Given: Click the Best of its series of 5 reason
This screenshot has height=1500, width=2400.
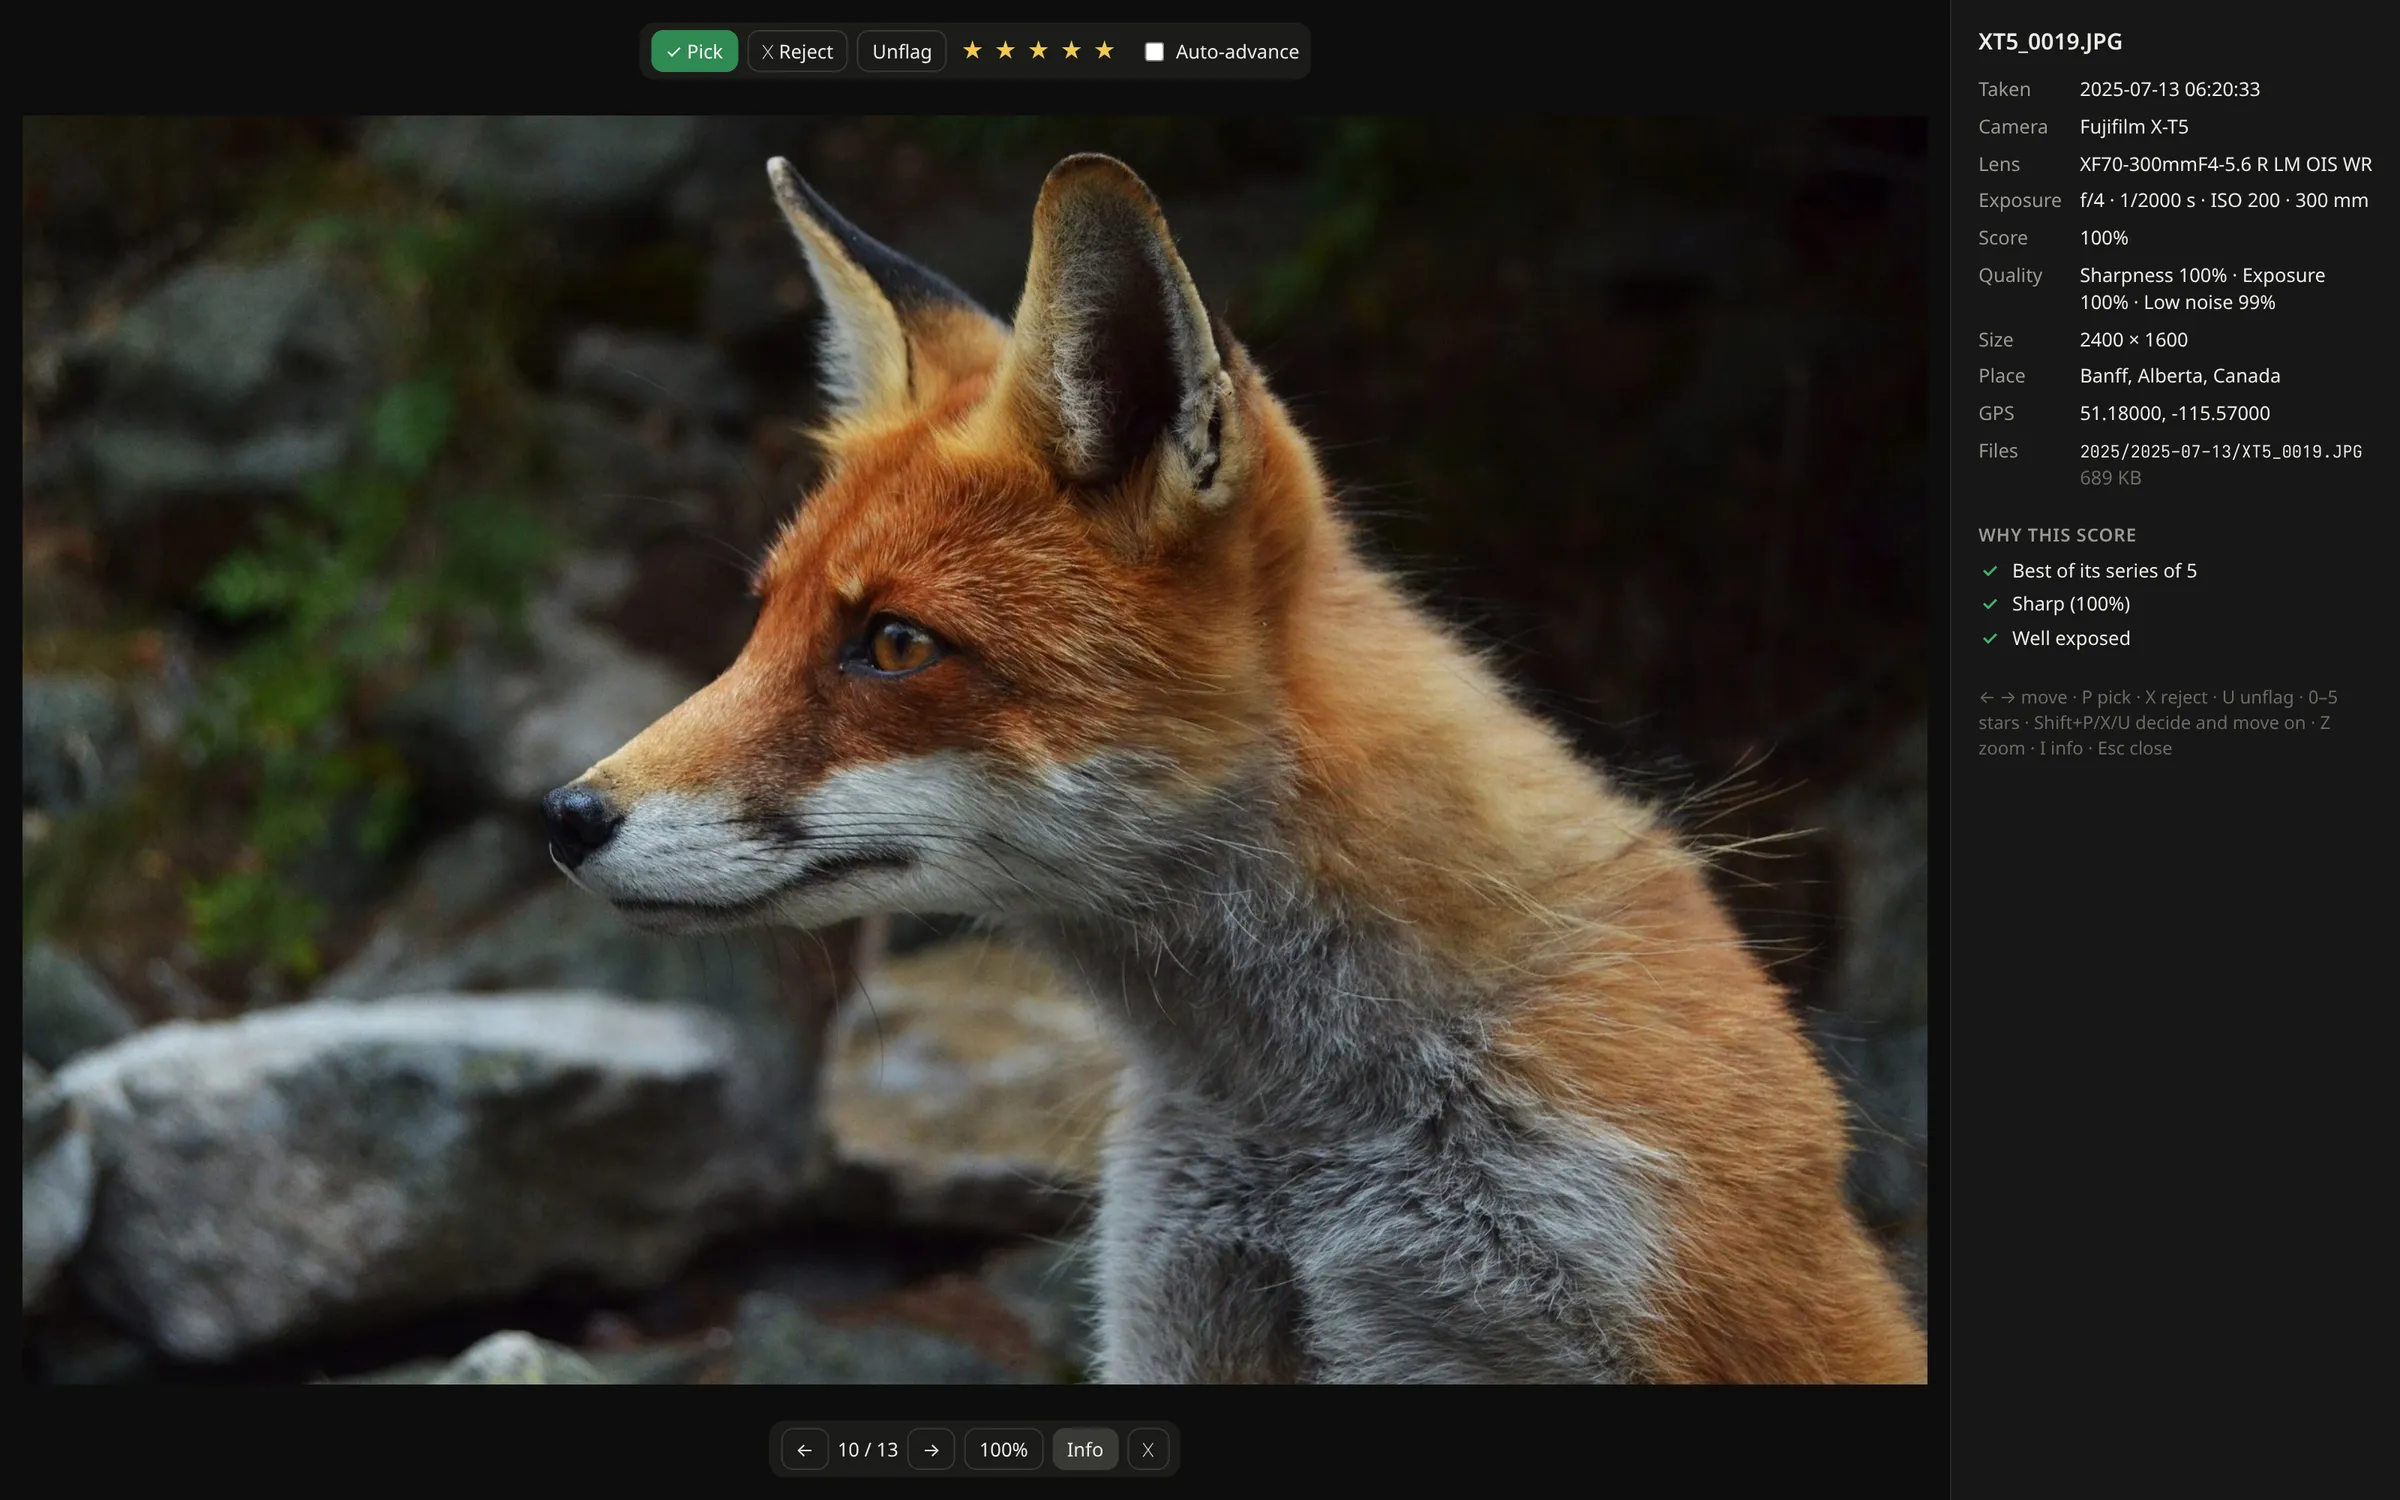Looking at the screenshot, I should [x=2104, y=571].
